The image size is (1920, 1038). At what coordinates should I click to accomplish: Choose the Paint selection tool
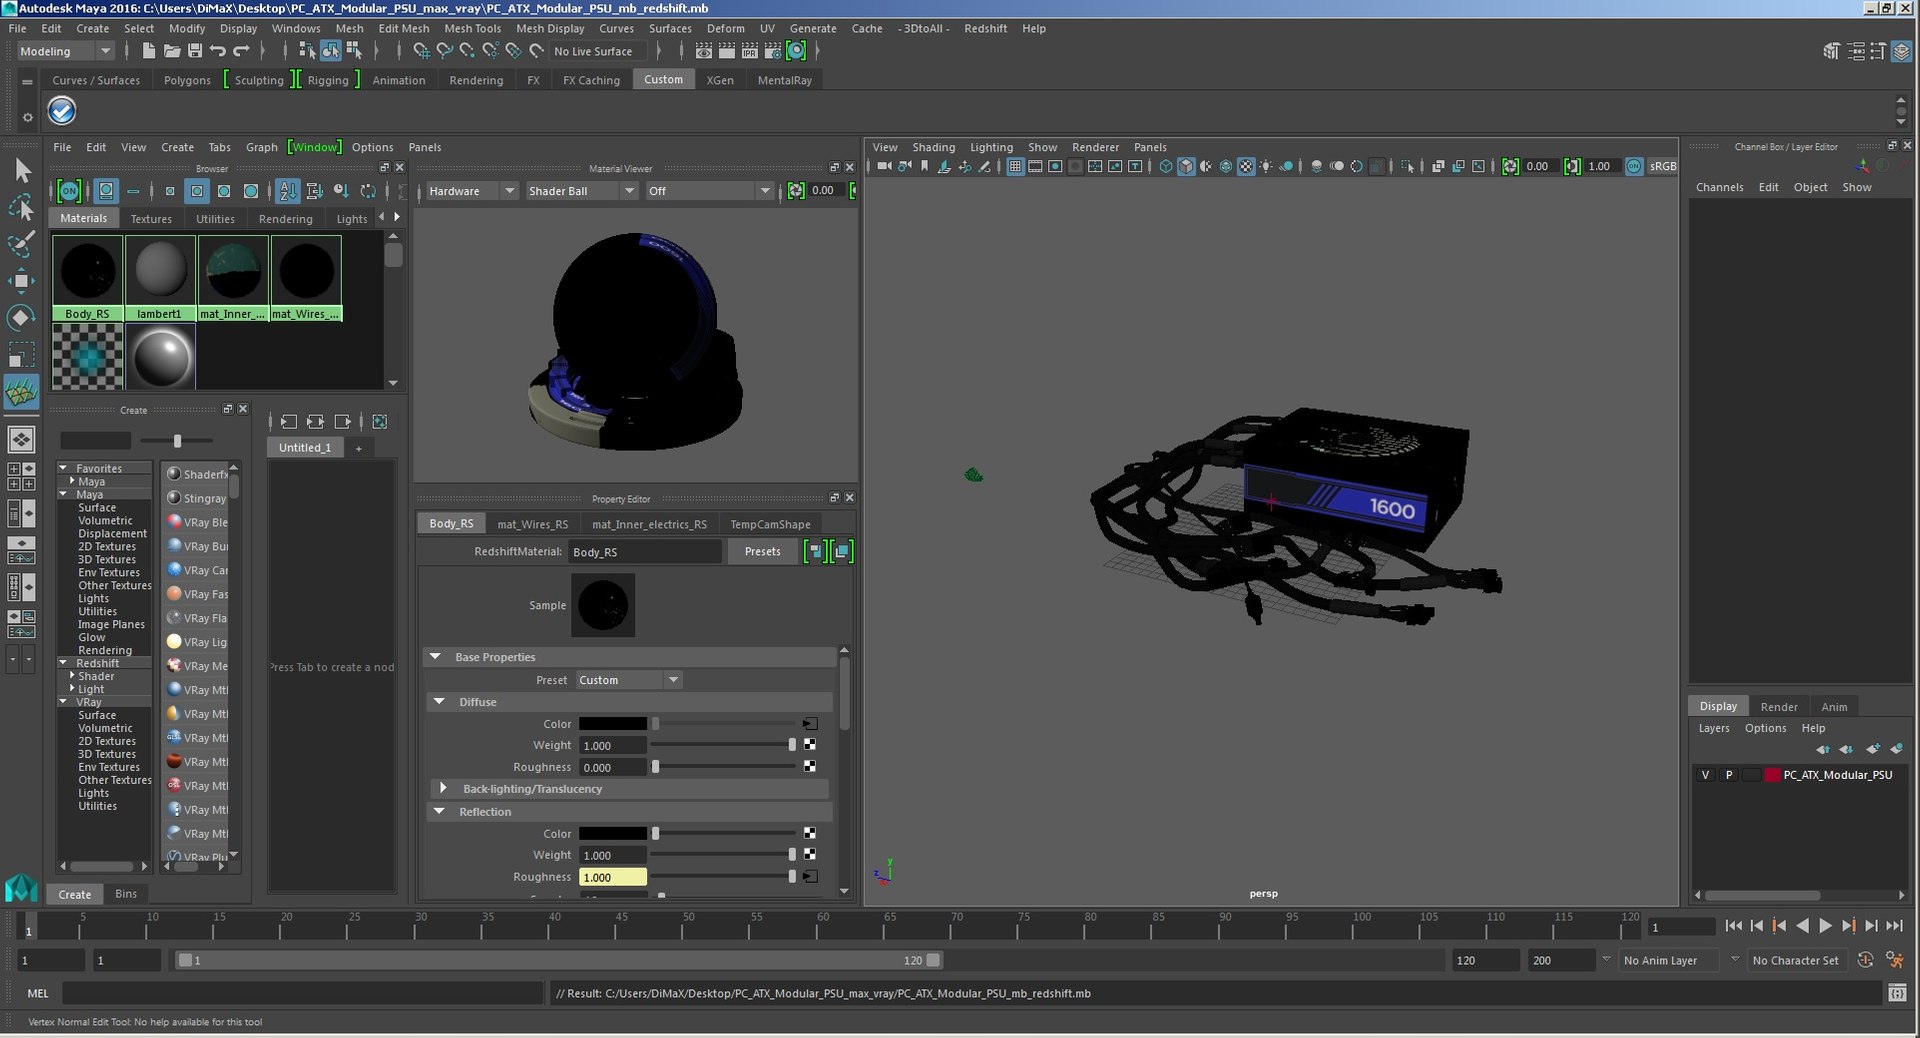coord(21,244)
